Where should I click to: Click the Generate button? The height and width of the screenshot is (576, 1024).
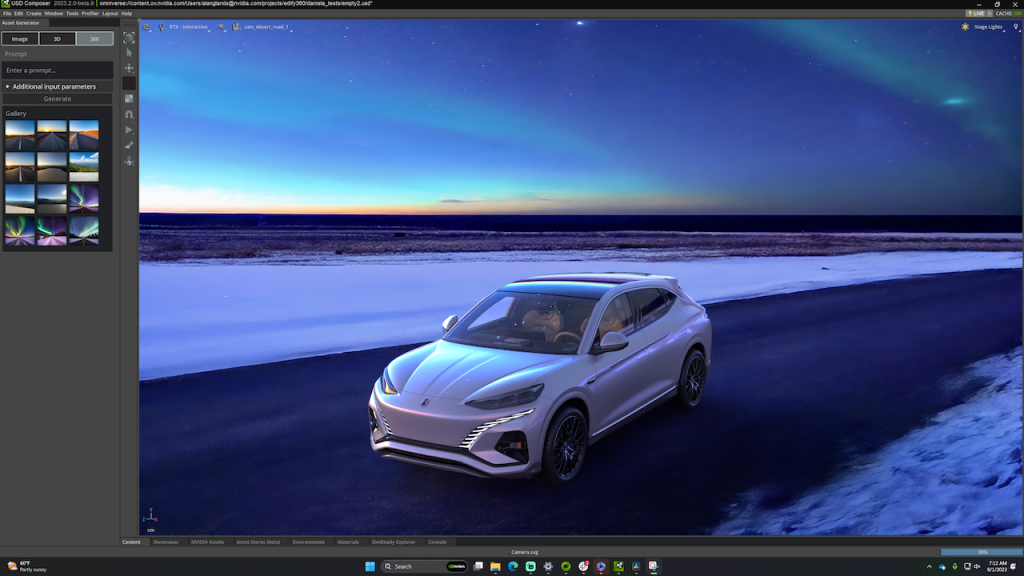coord(57,99)
